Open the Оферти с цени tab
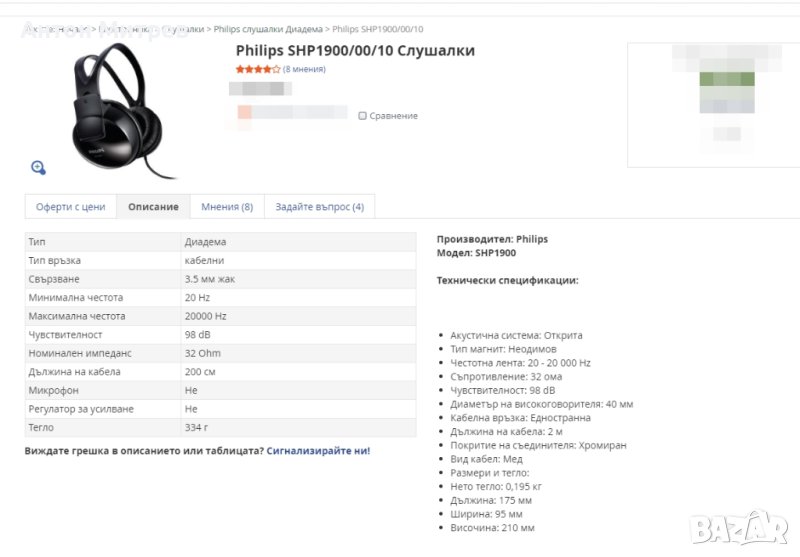Screen dimensions: 800x557 [70, 207]
